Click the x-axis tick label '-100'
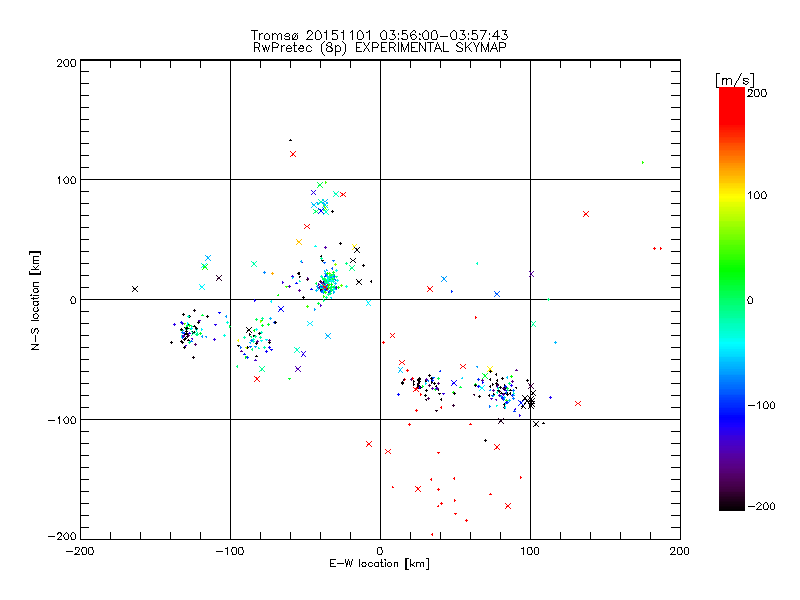Screen dimensions: 800x600 [x=230, y=552]
